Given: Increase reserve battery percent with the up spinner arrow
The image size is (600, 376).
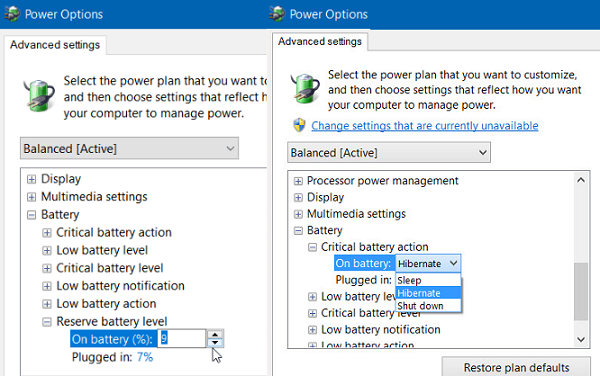Looking at the screenshot, I should tap(215, 334).
